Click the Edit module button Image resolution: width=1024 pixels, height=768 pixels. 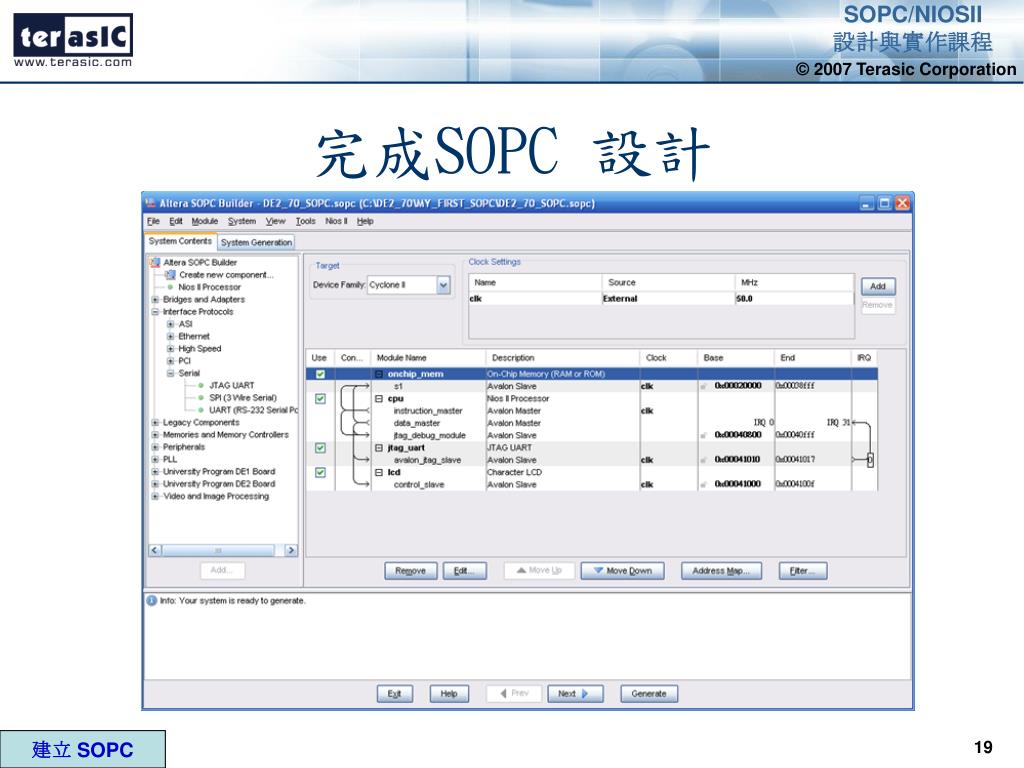(x=465, y=571)
